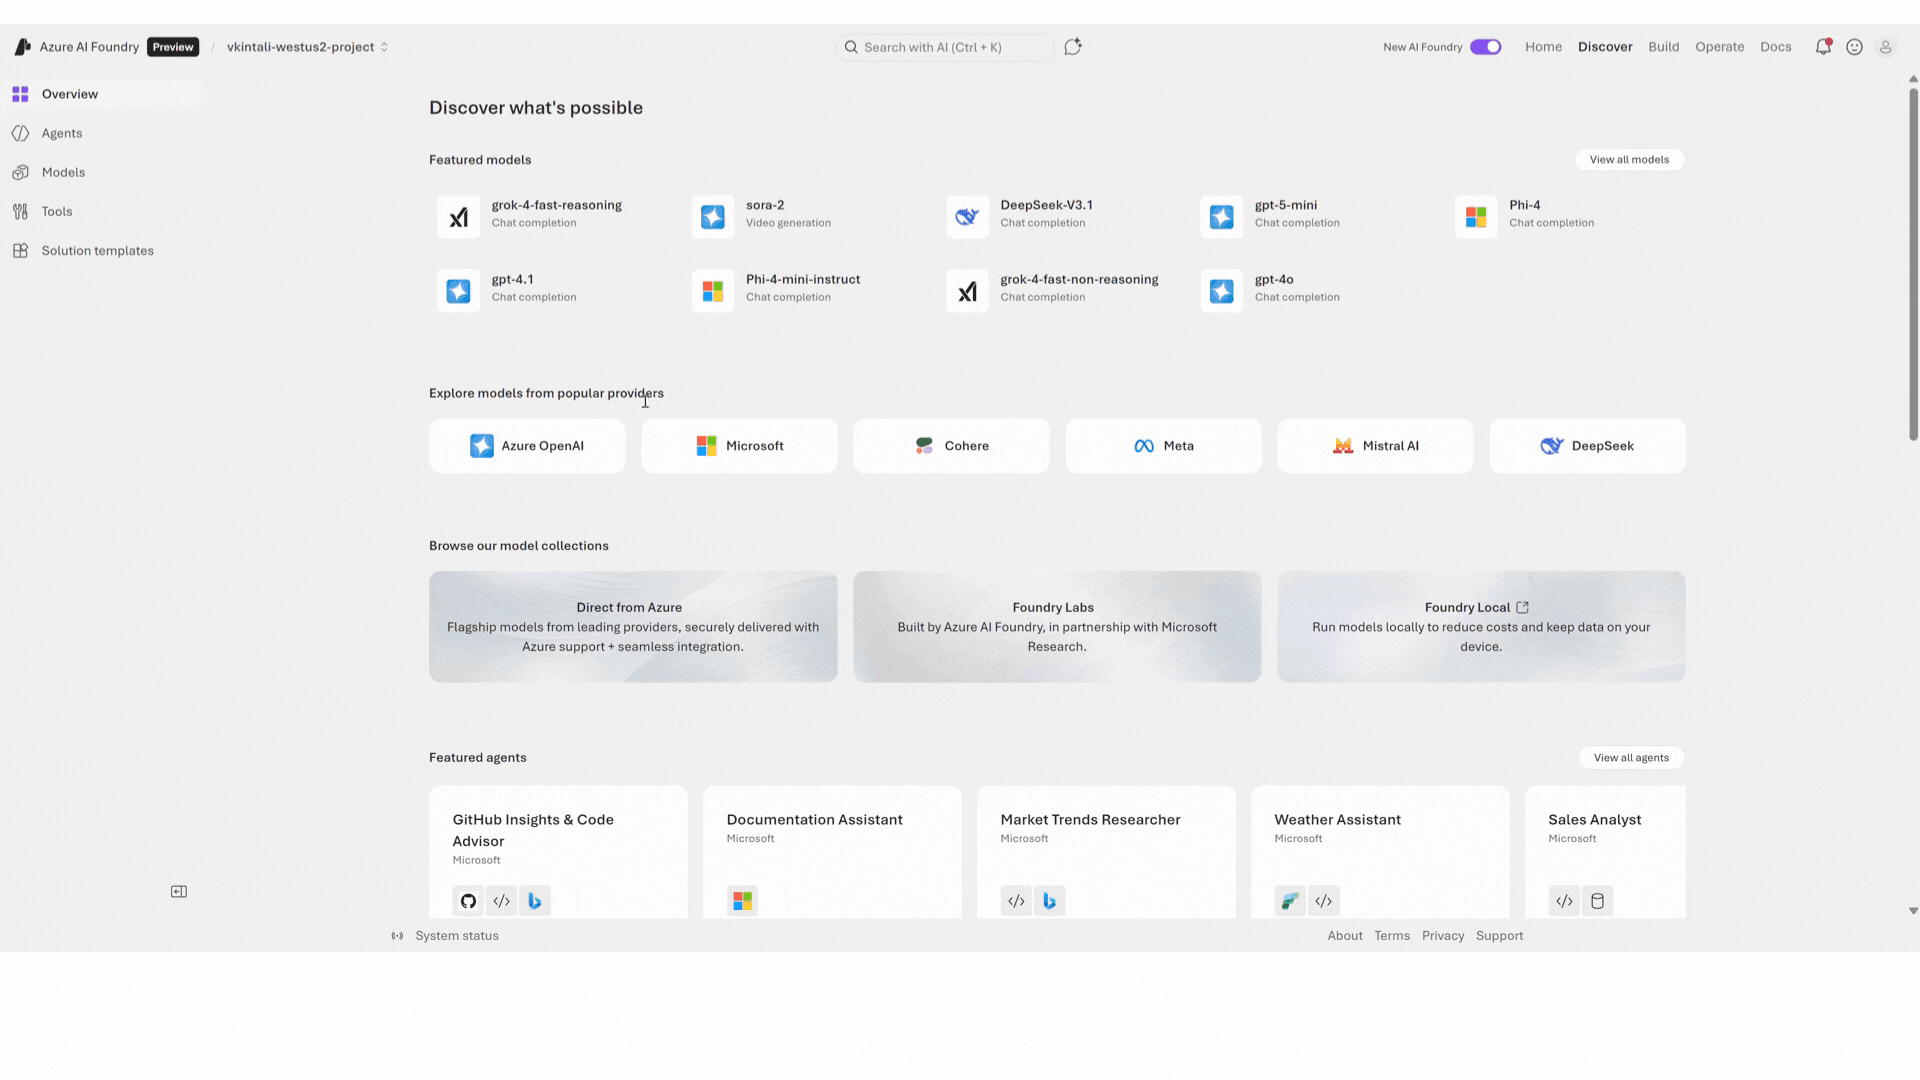
Task: Switch to the Home navigation tab
Action: coord(1543,46)
